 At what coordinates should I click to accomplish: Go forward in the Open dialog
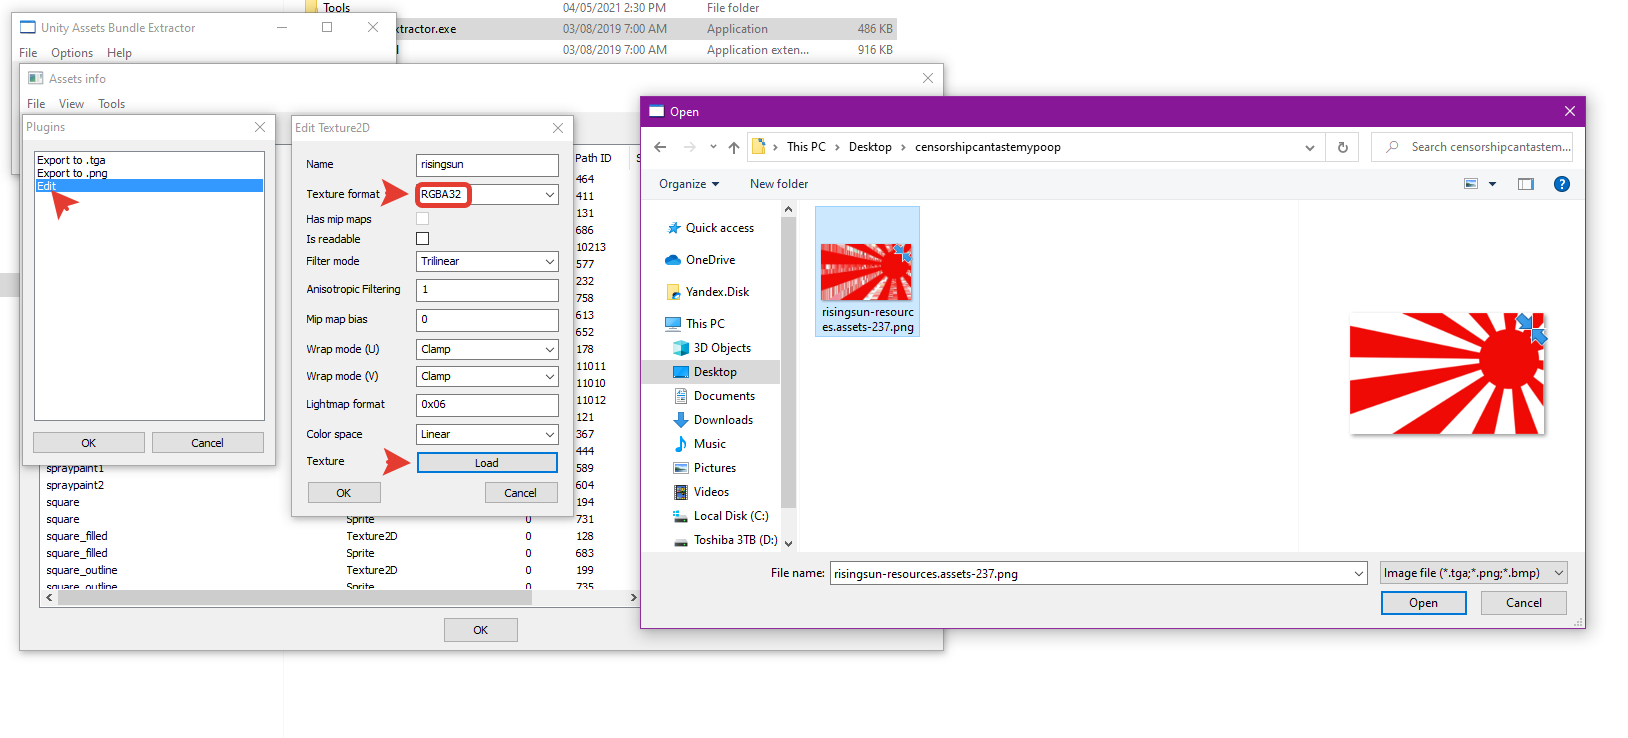point(690,147)
